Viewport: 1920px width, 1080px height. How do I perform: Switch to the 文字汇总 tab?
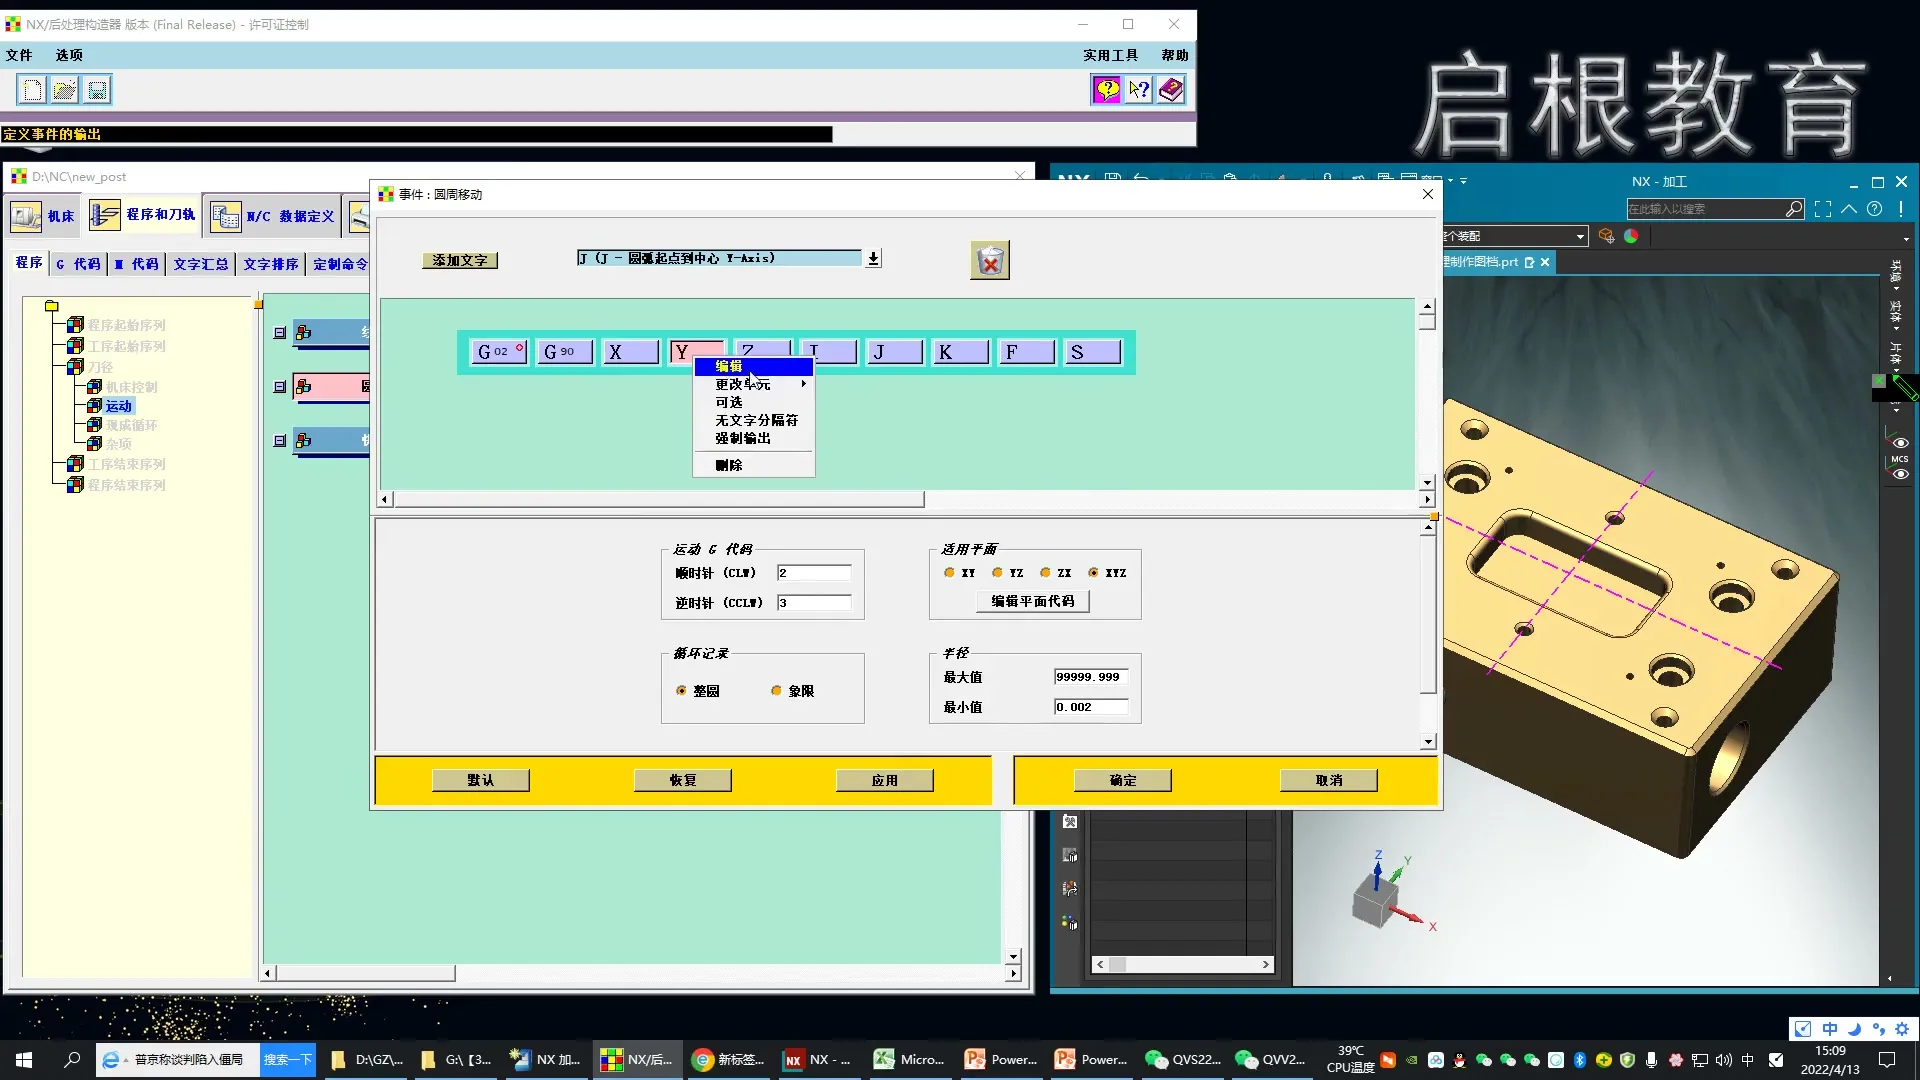[201, 264]
